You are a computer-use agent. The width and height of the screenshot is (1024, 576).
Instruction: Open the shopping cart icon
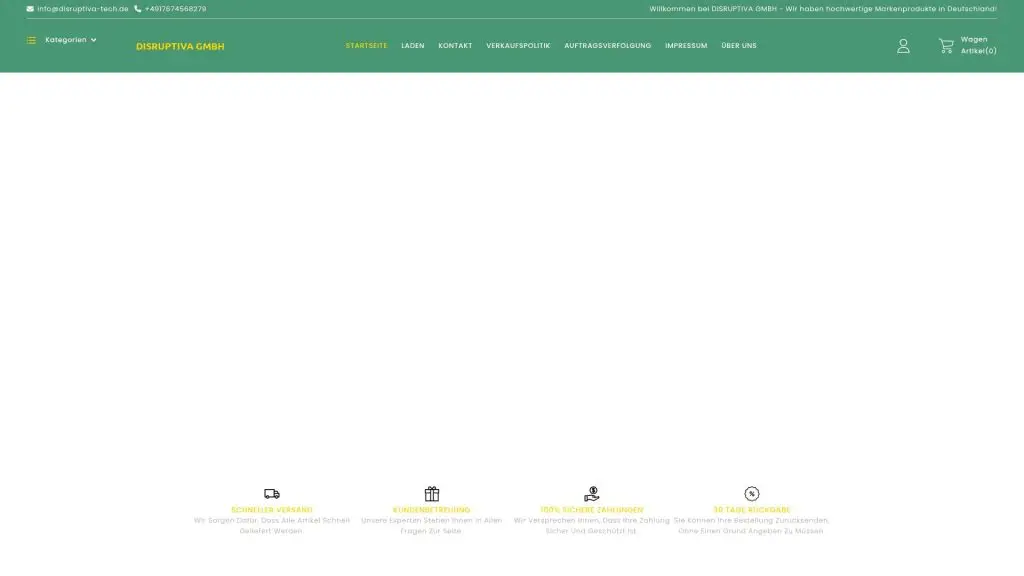point(945,46)
